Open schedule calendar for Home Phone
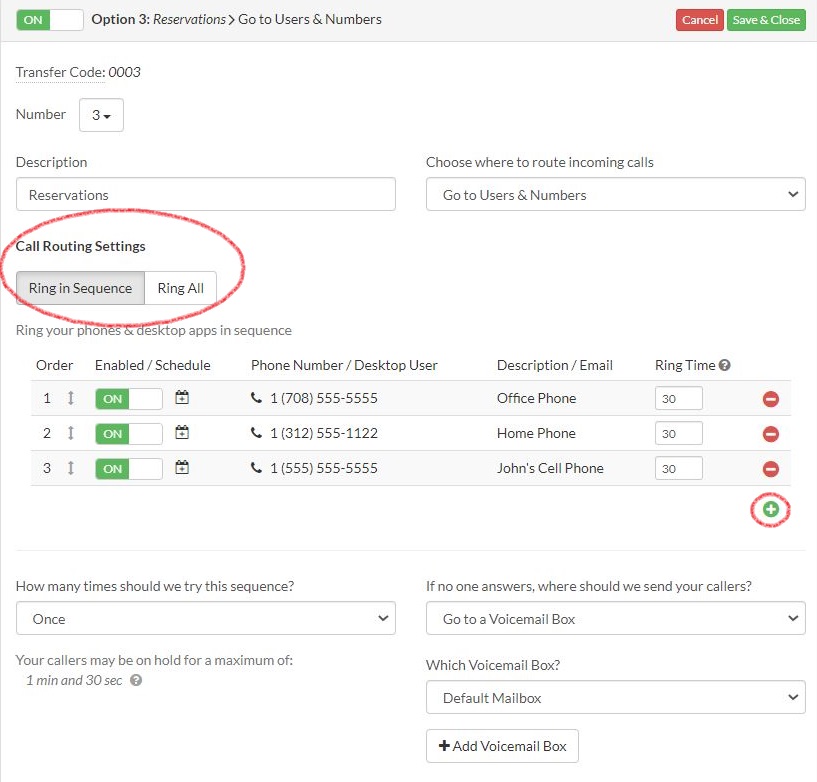This screenshot has width=817, height=782. (x=182, y=432)
